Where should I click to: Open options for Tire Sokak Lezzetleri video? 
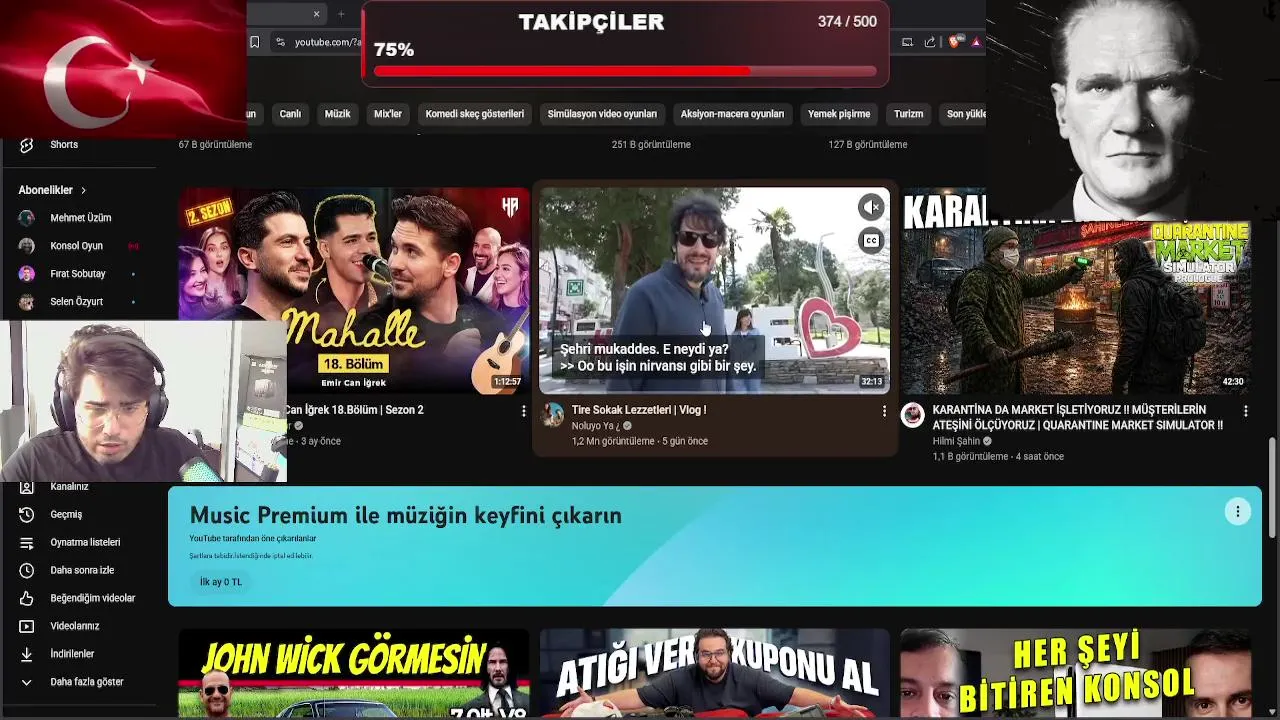(x=884, y=411)
